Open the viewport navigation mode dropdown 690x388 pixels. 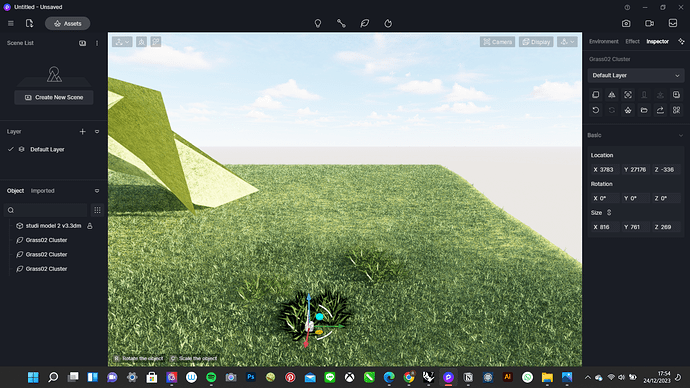[x=122, y=42]
